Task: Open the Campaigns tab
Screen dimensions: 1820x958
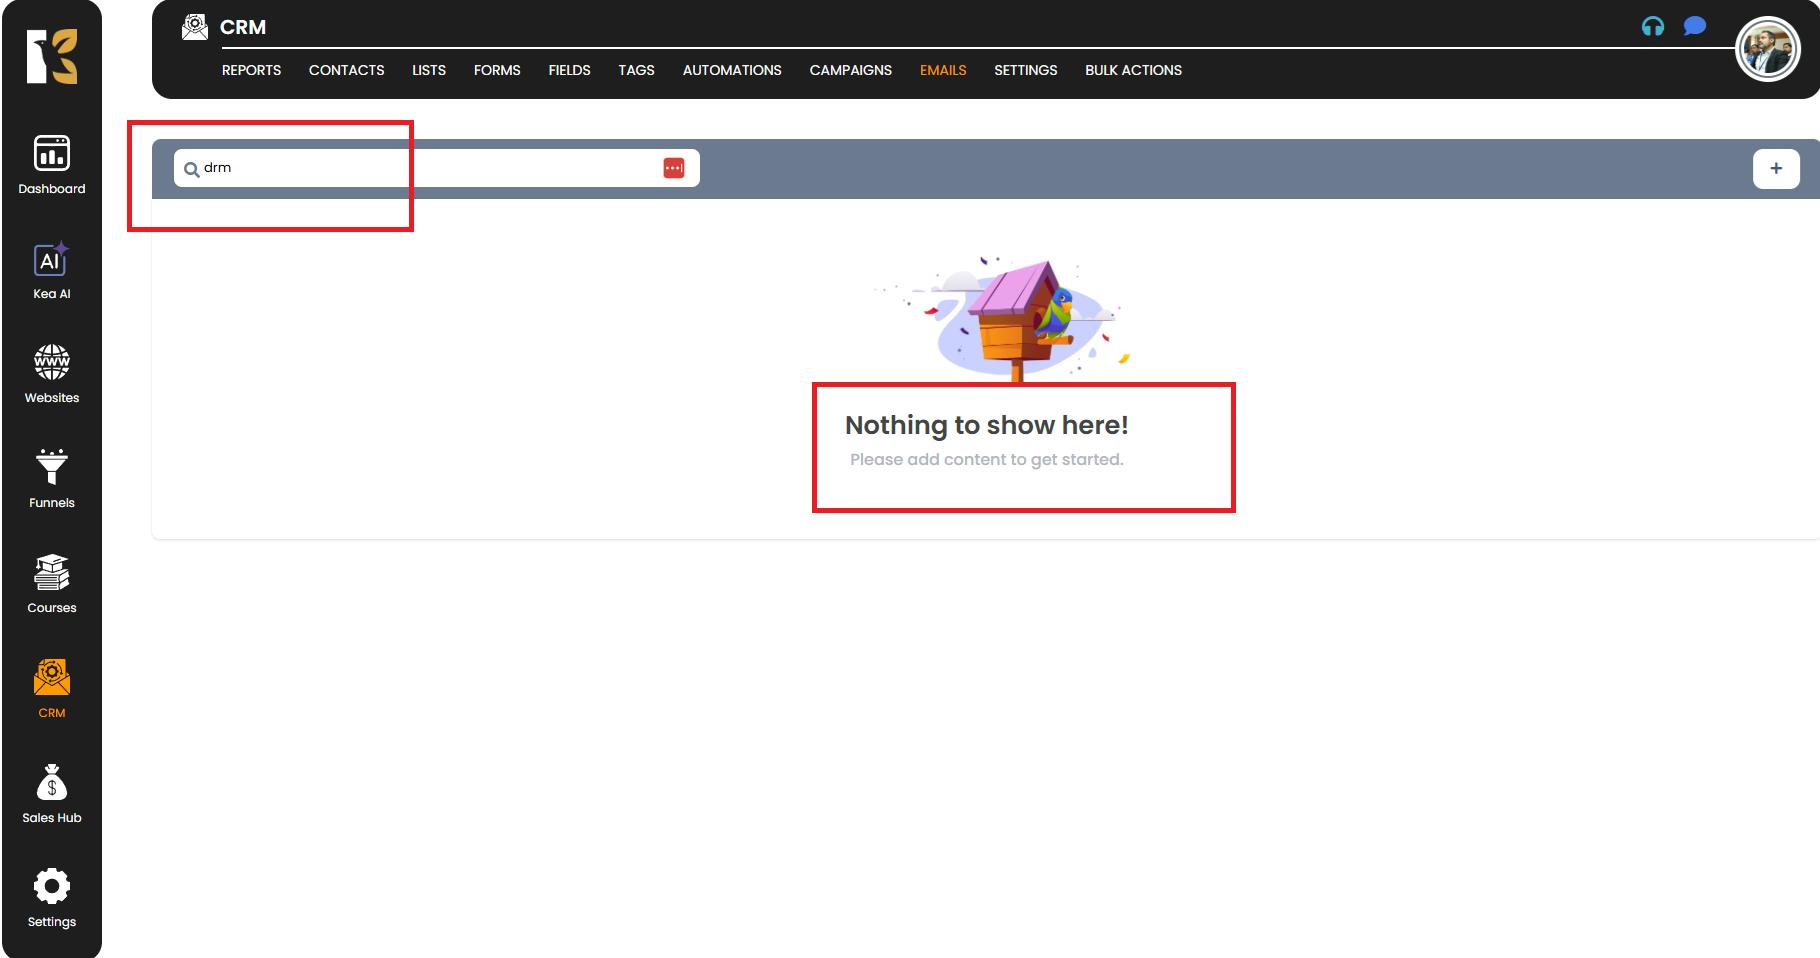Action: coord(850,70)
